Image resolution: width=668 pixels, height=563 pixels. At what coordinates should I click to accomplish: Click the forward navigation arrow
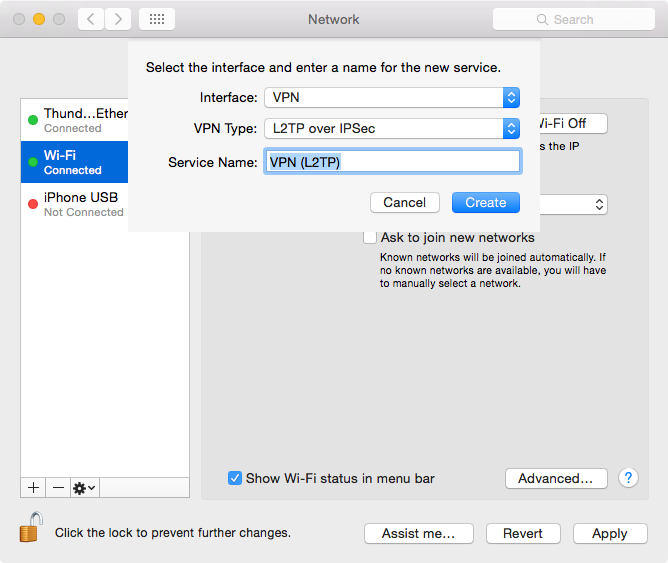(x=118, y=19)
